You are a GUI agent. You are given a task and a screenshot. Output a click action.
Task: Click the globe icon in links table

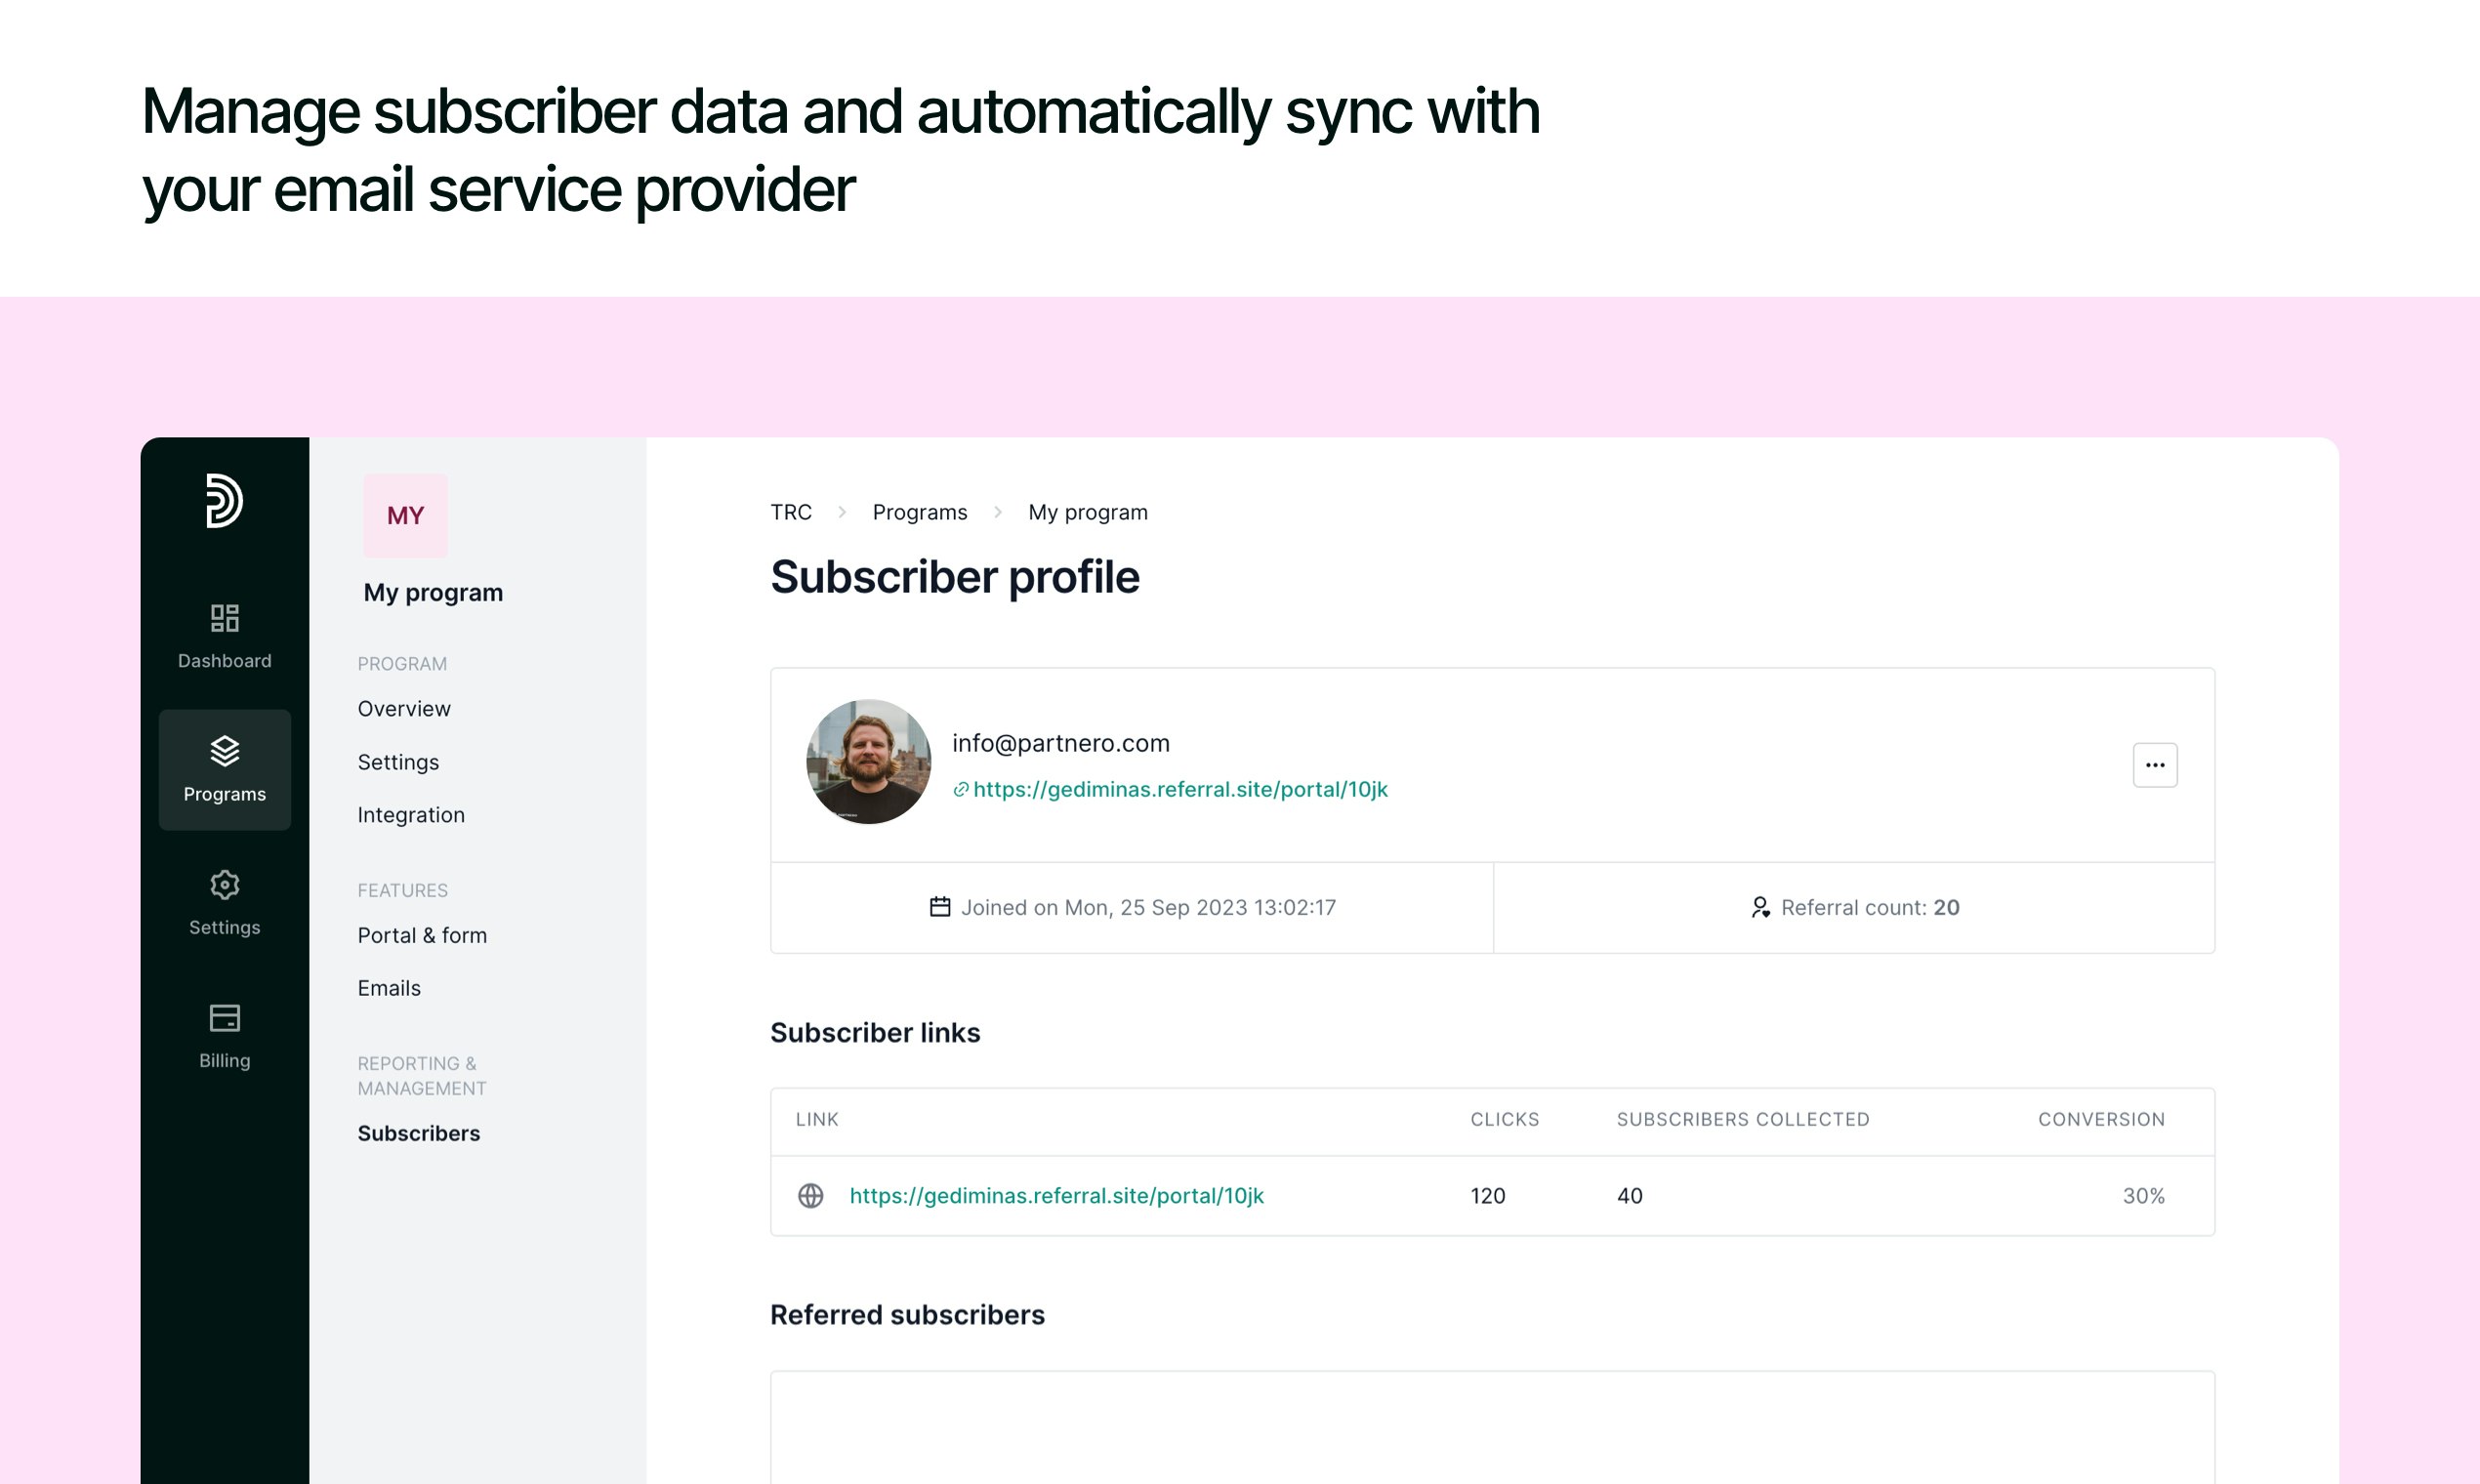(x=810, y=1196)
